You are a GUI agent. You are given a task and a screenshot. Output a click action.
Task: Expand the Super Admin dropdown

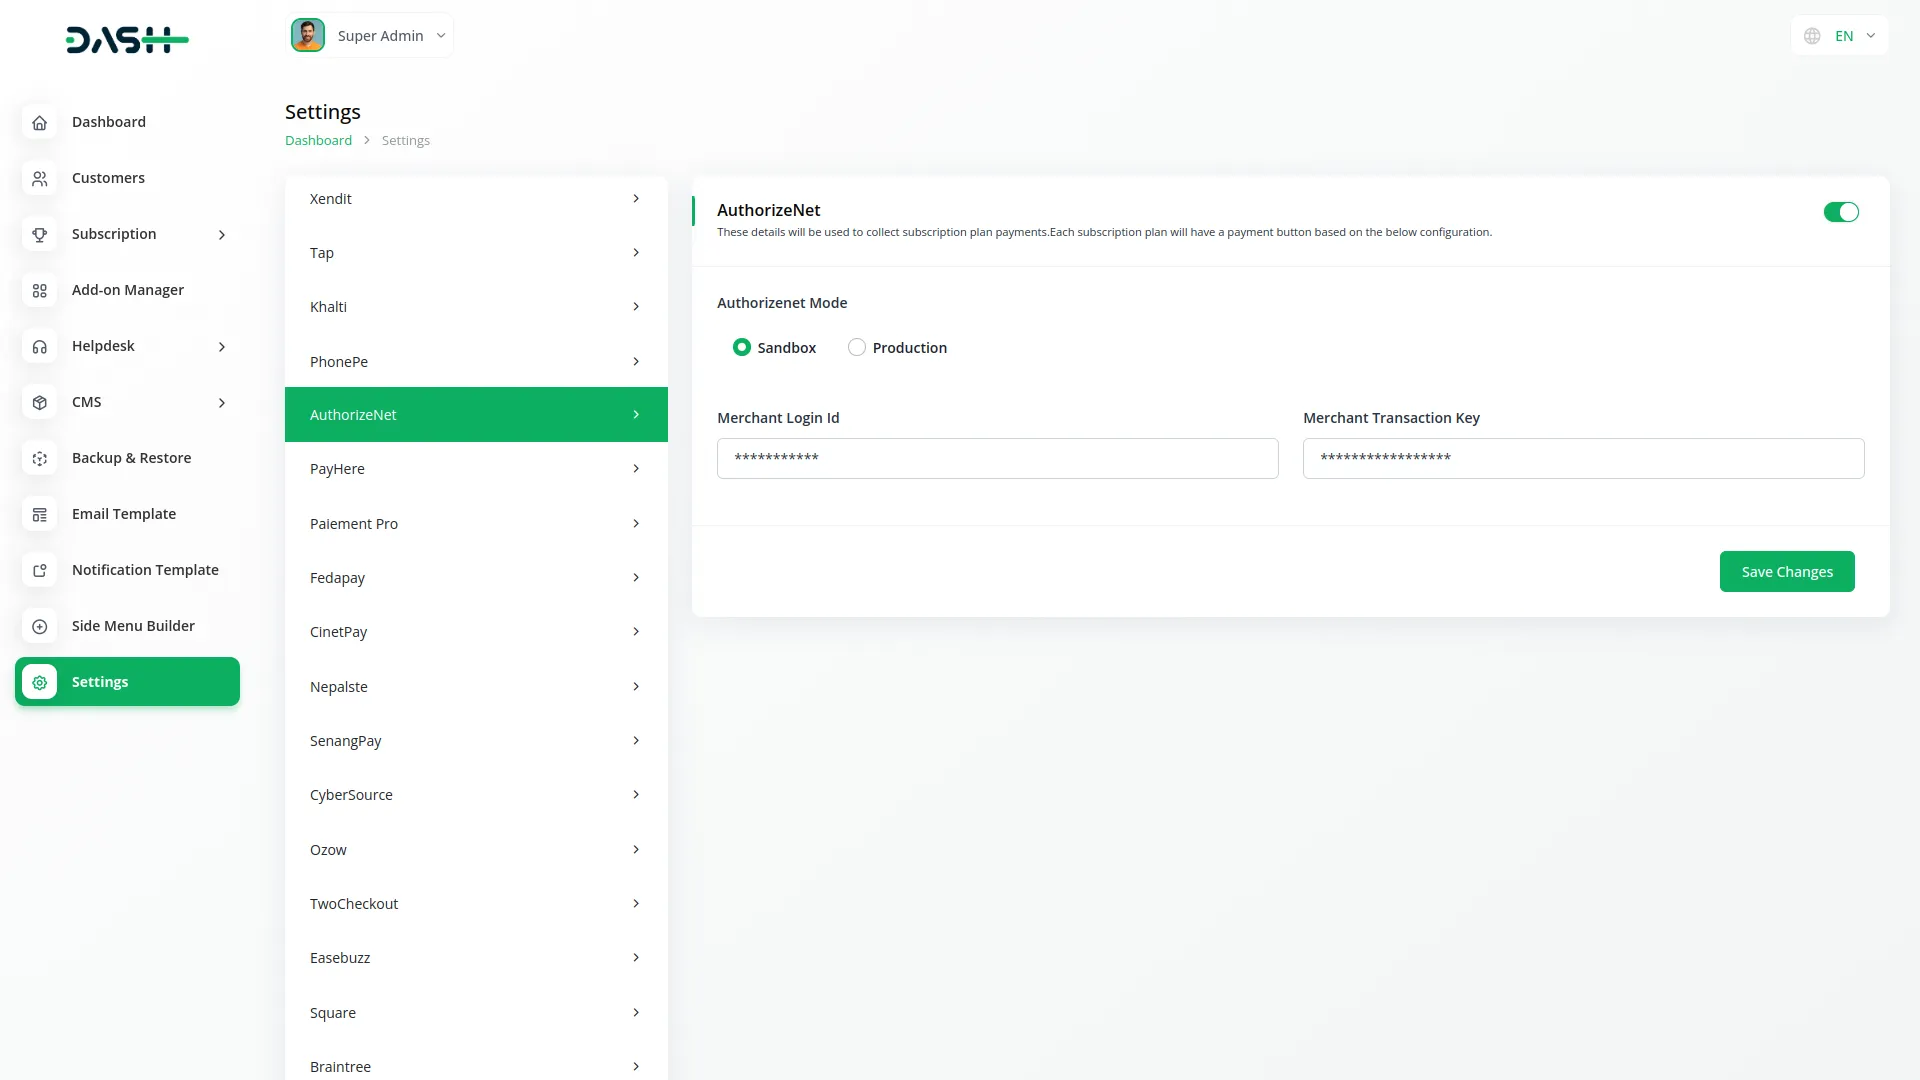pos(440,35)
